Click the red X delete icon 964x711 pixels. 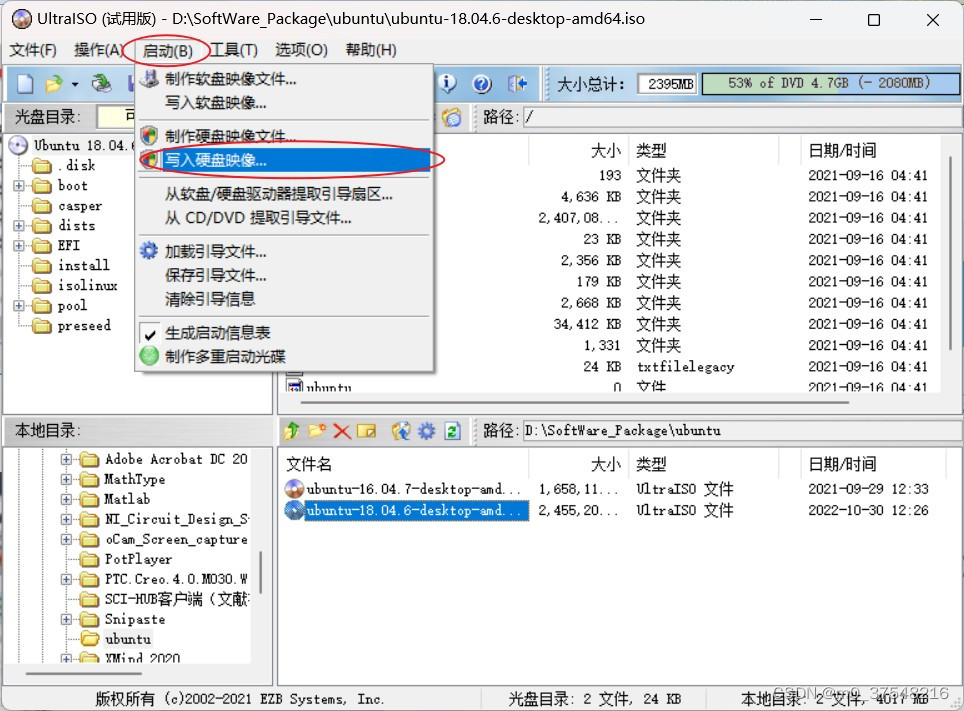342,431
